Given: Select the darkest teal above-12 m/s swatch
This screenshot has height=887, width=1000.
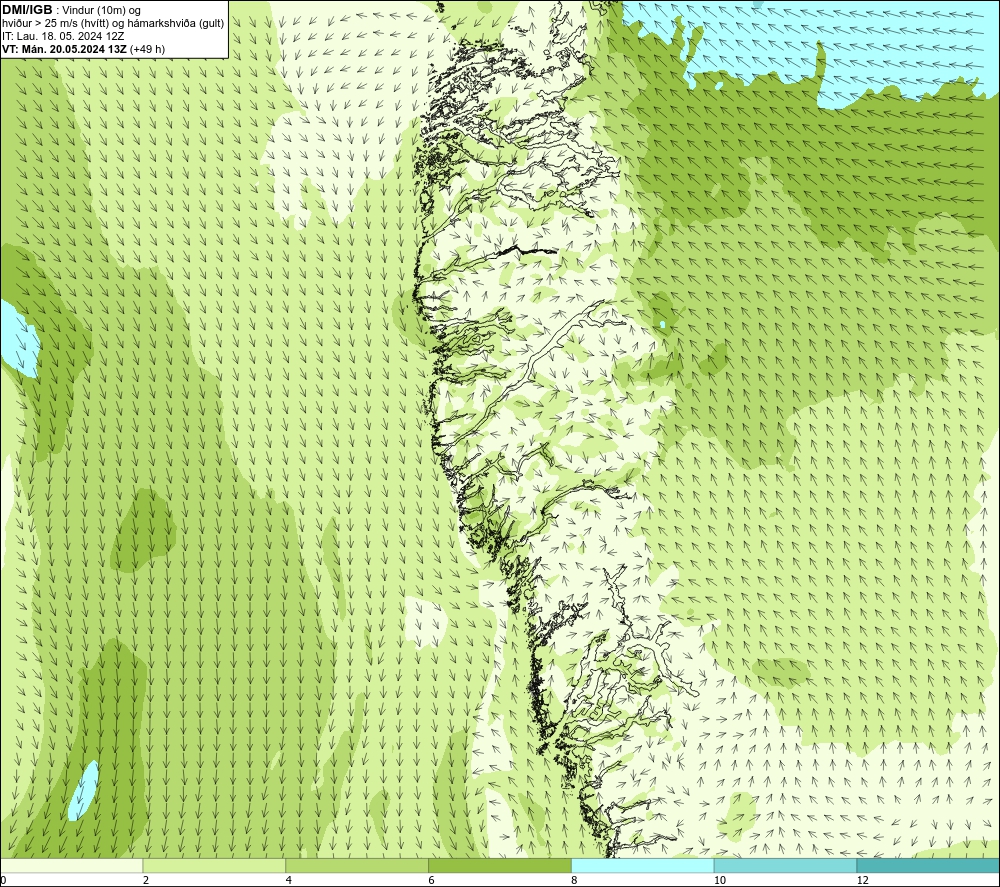Looking at the screenshot, I should click(929, 865).
